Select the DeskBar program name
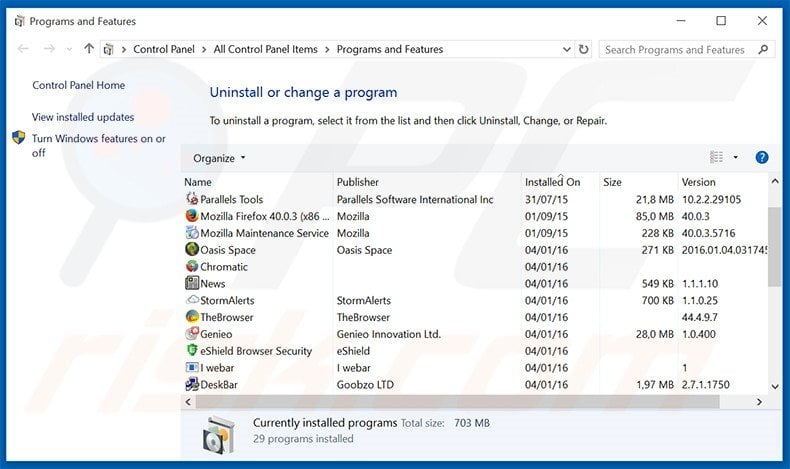The image size is (790, 469). click(x=219, y=385)
